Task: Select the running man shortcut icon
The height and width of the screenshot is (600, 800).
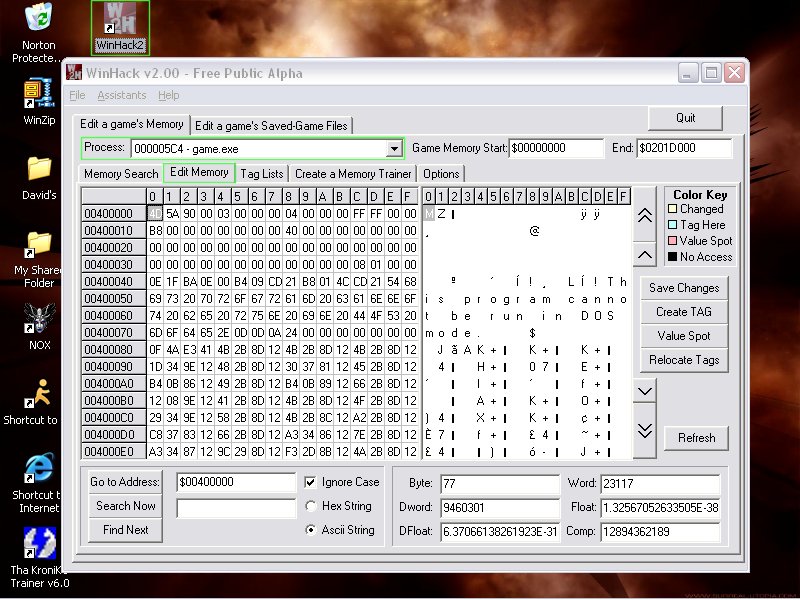Action: pyautogui.click(x=39, y=393)
